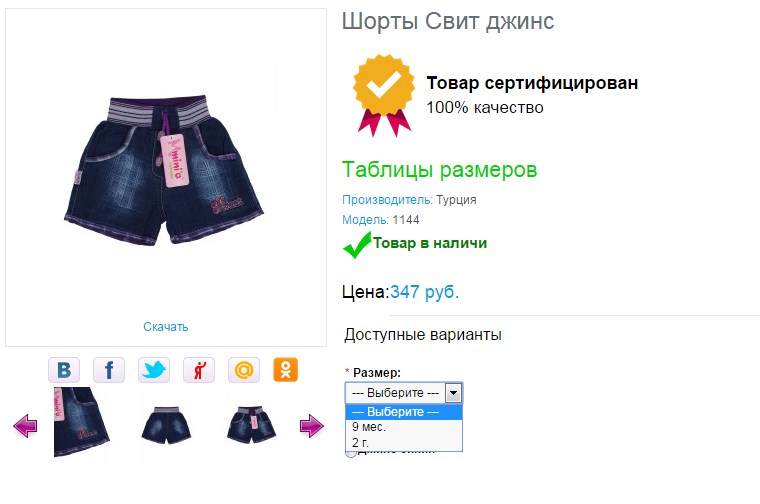Click the main product image of shorts
This screenshot has width=760, height=504.
click(164, 170)
